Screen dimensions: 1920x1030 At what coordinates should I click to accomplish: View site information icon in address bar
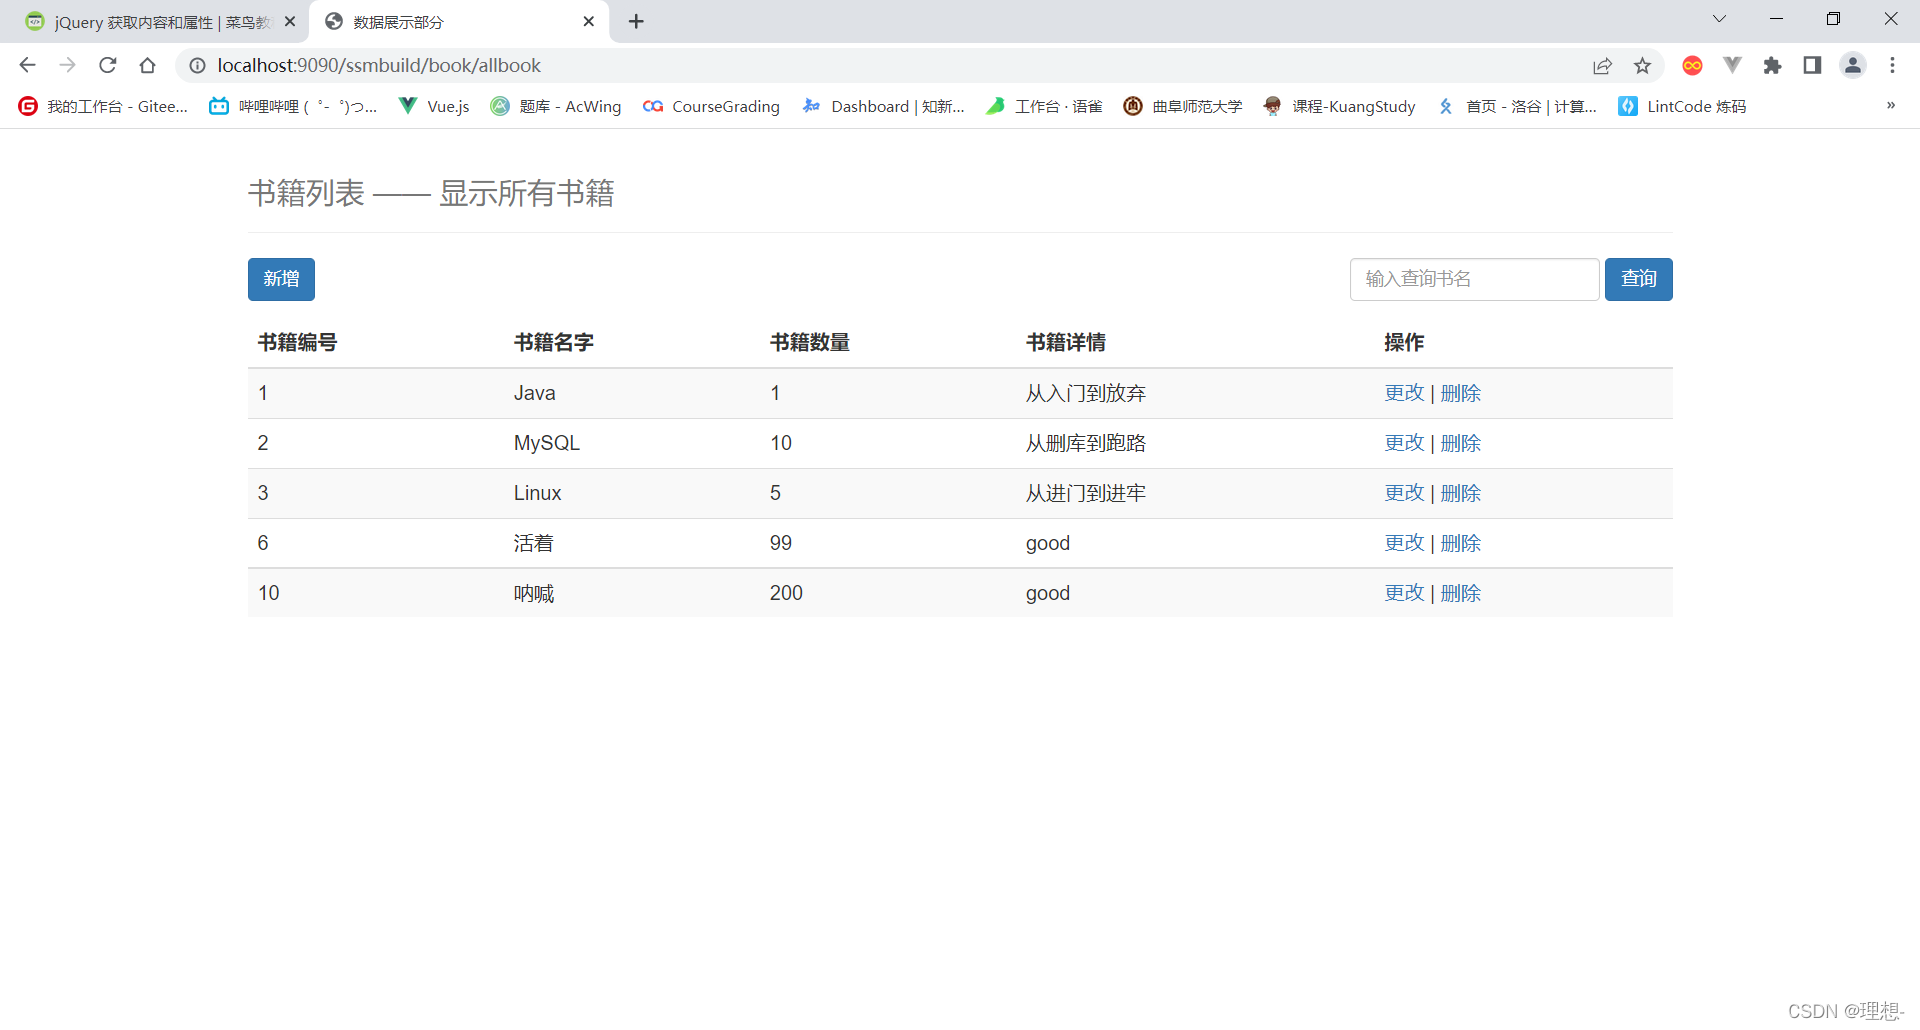click(198, 65)
